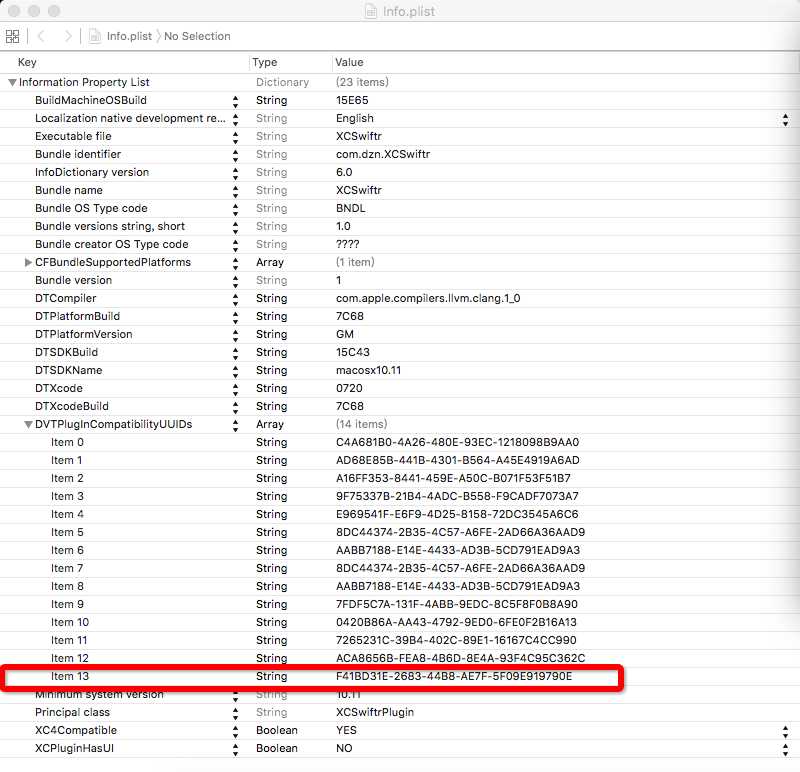Select the Bundle OS Type code value BNDL

tap(351, 208)
